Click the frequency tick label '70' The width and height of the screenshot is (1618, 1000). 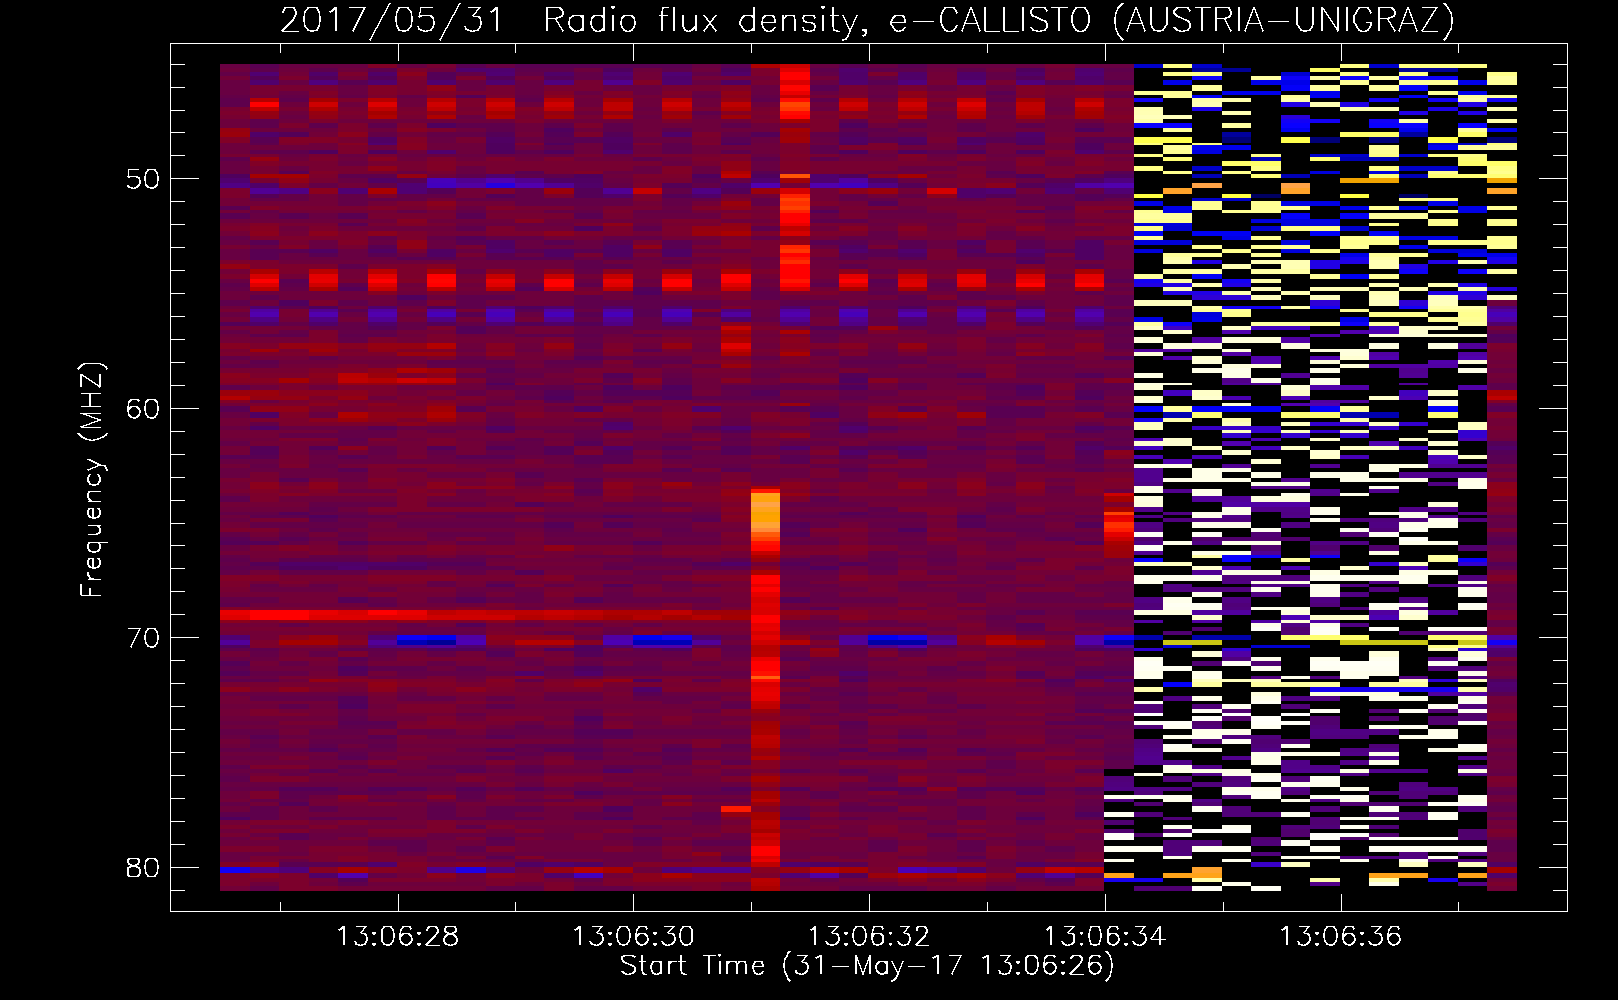coord(143,638)
